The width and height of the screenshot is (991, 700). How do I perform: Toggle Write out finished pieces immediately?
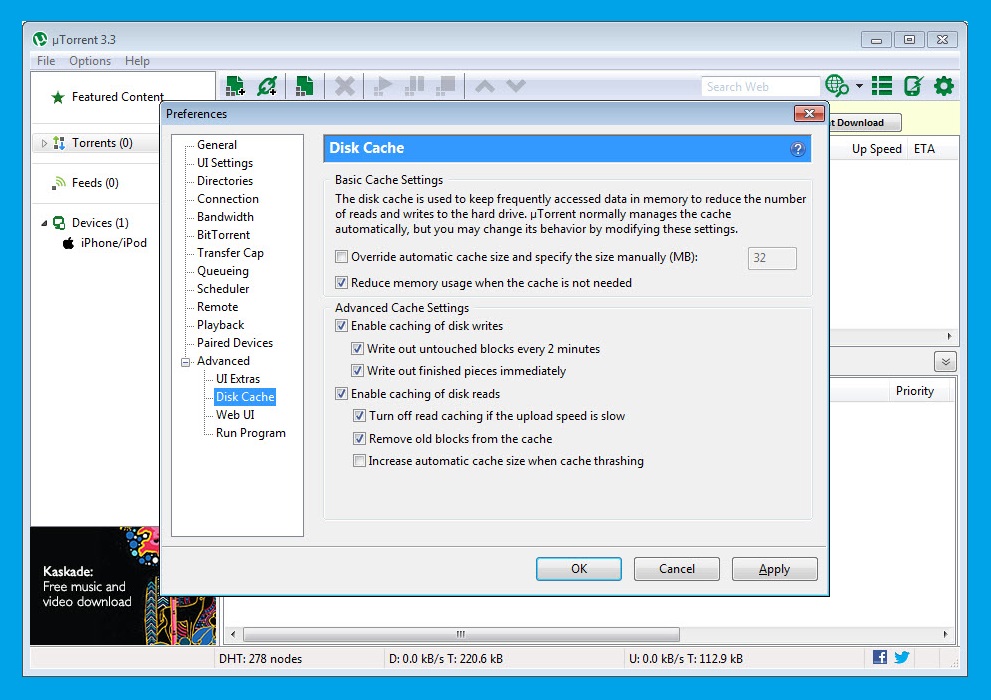pyautogui.click(x=357, y=370)
